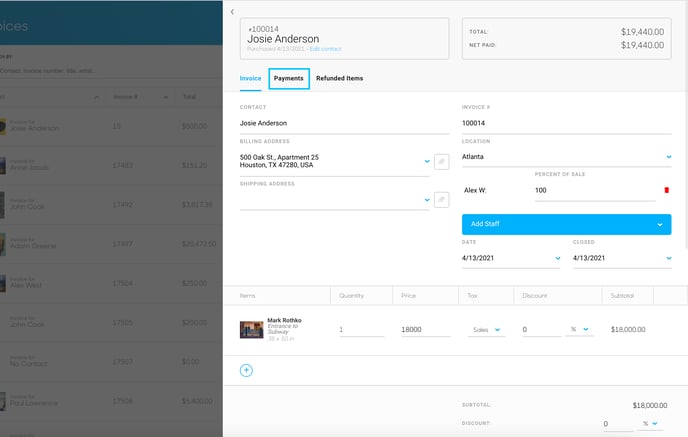
Task: Open the Payments tab
Action: (x=289, y=79)
